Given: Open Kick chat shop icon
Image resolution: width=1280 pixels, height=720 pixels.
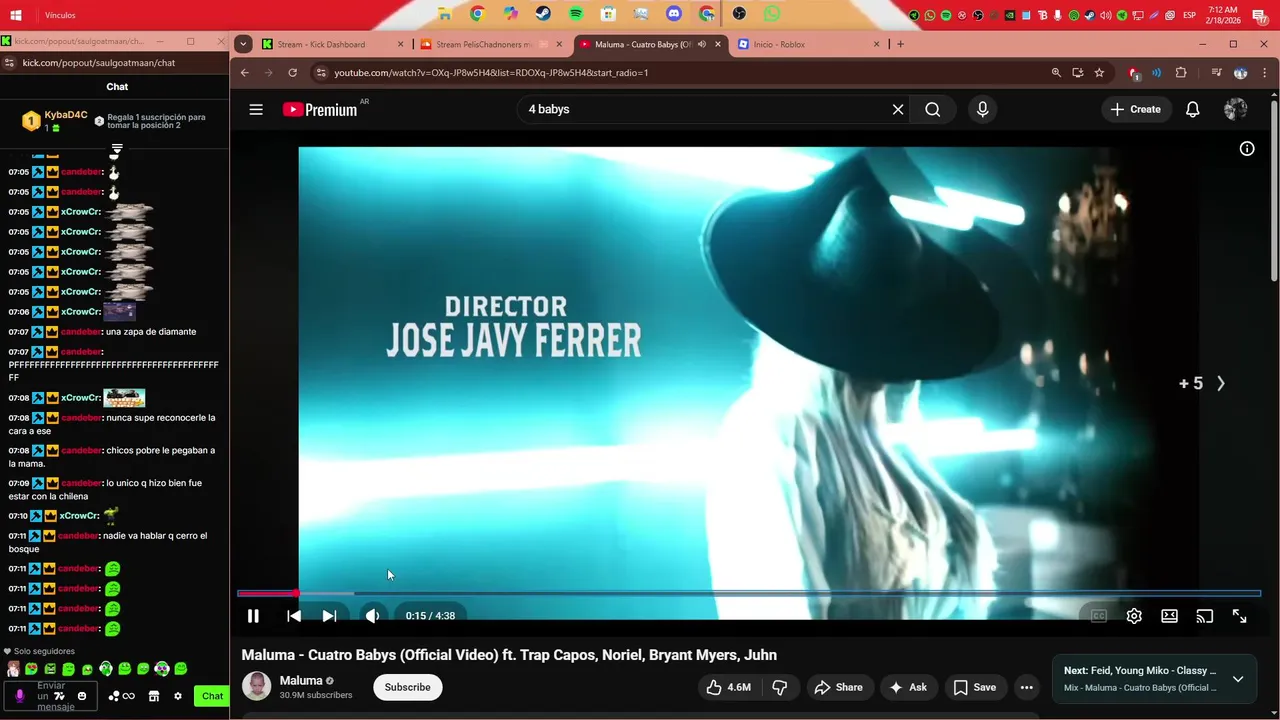Looking at the screenshot, I should (x=154, y=696).
